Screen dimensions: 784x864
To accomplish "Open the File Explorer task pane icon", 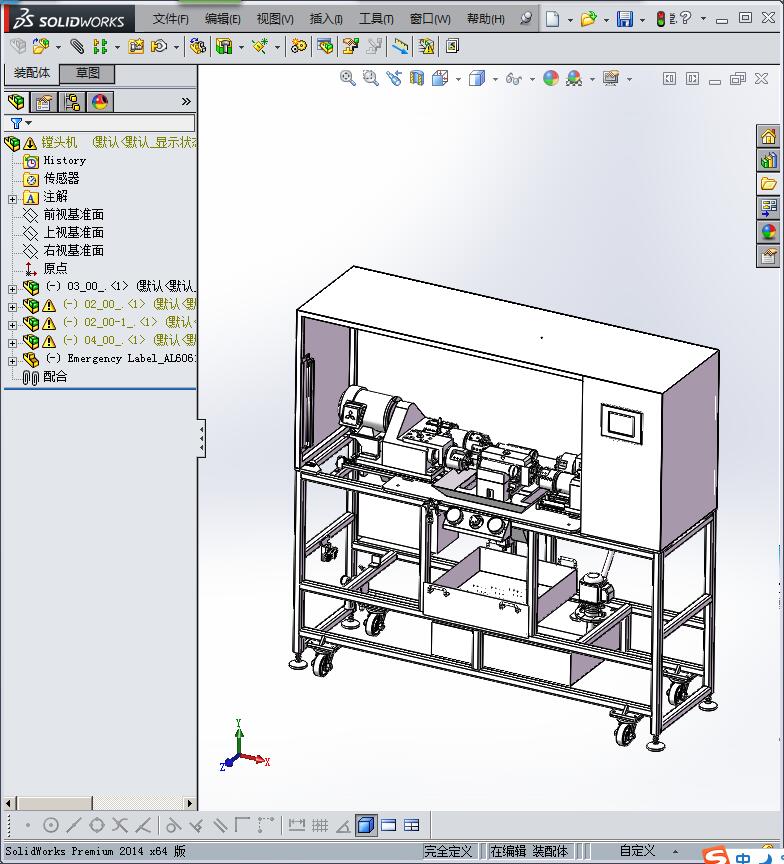I will 769,184.
